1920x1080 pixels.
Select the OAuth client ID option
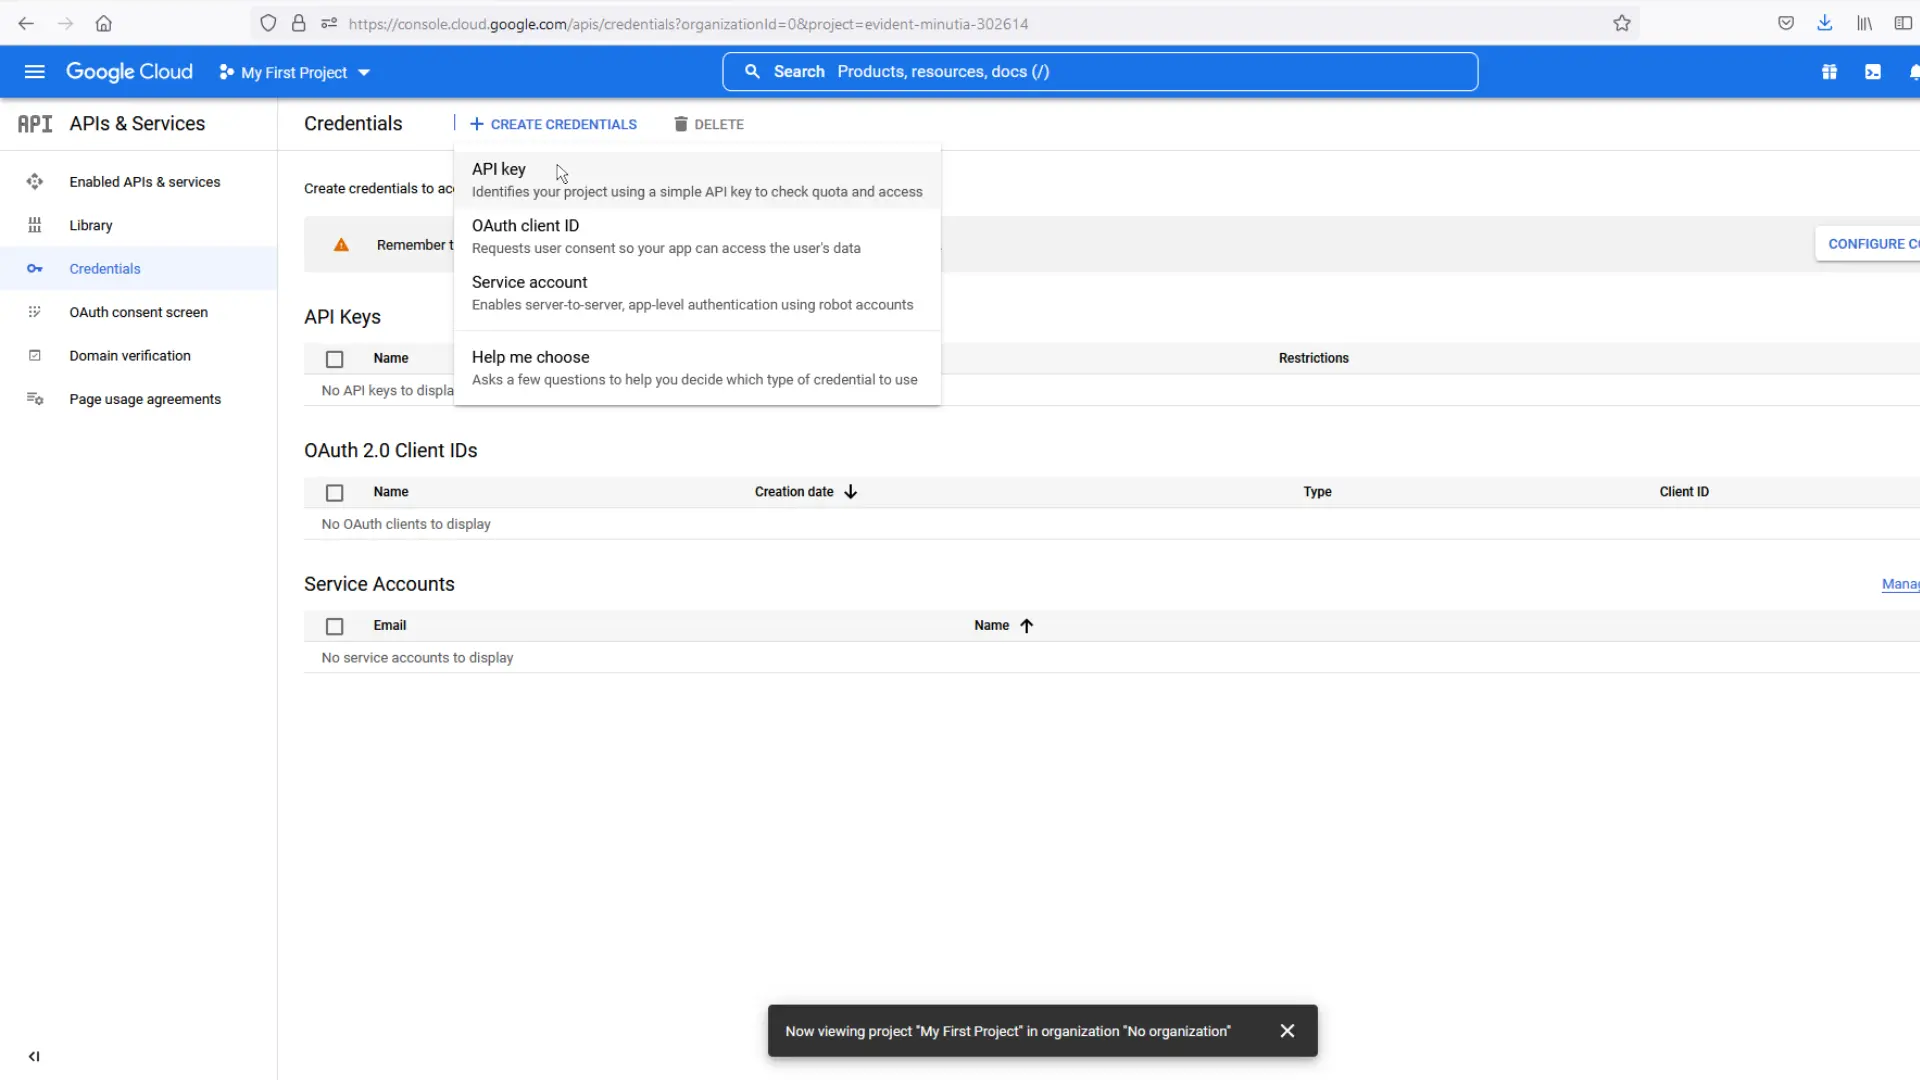click(x=526, y=225)
